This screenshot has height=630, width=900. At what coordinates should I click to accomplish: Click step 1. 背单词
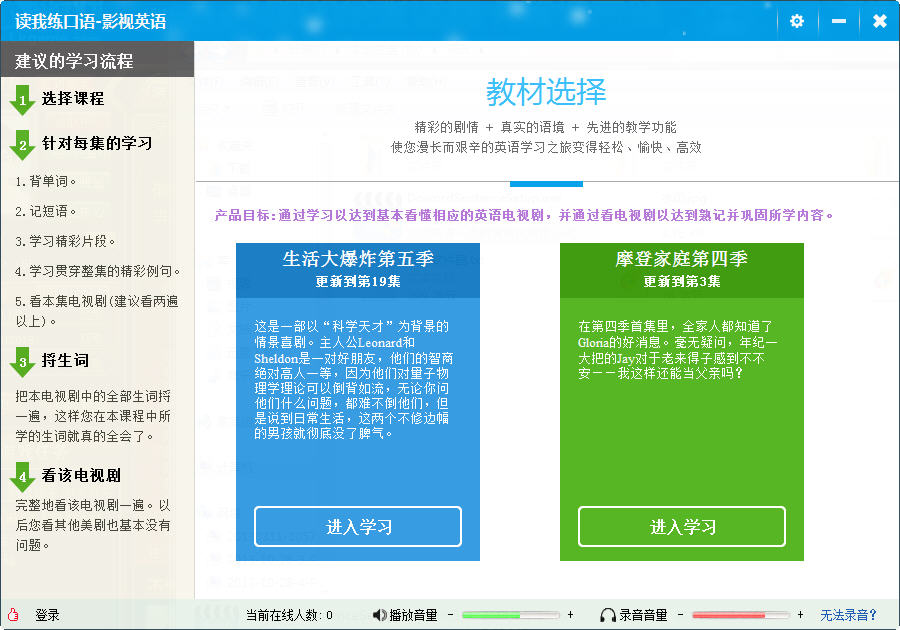45,181
